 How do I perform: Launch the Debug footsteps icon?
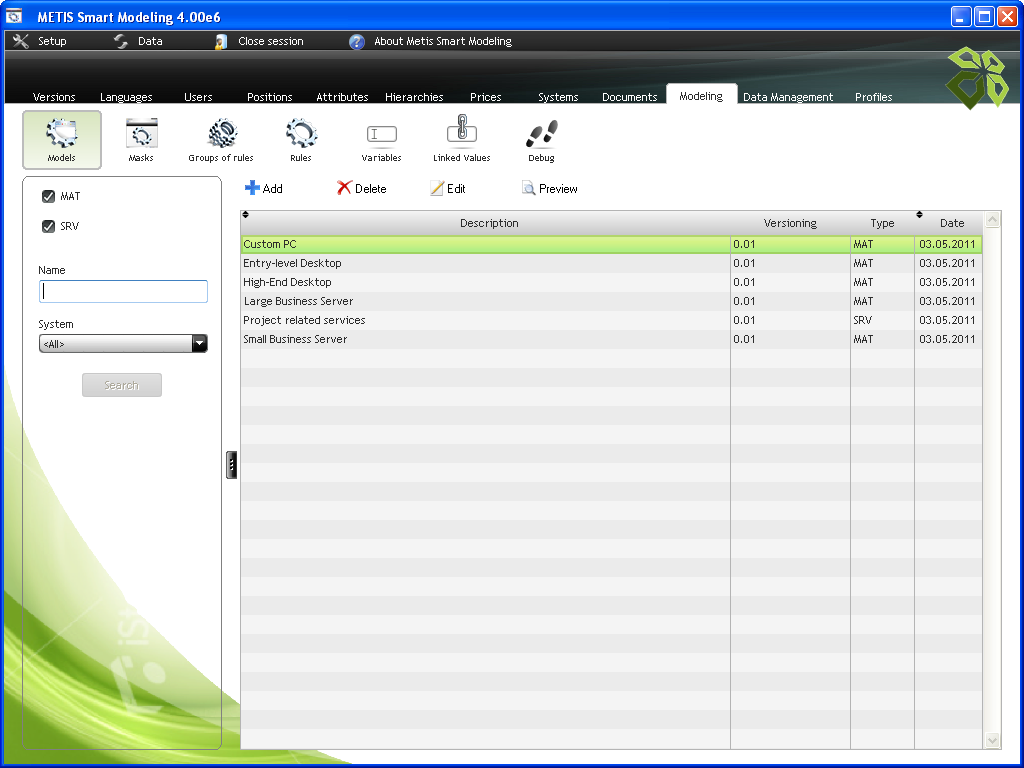541,134
